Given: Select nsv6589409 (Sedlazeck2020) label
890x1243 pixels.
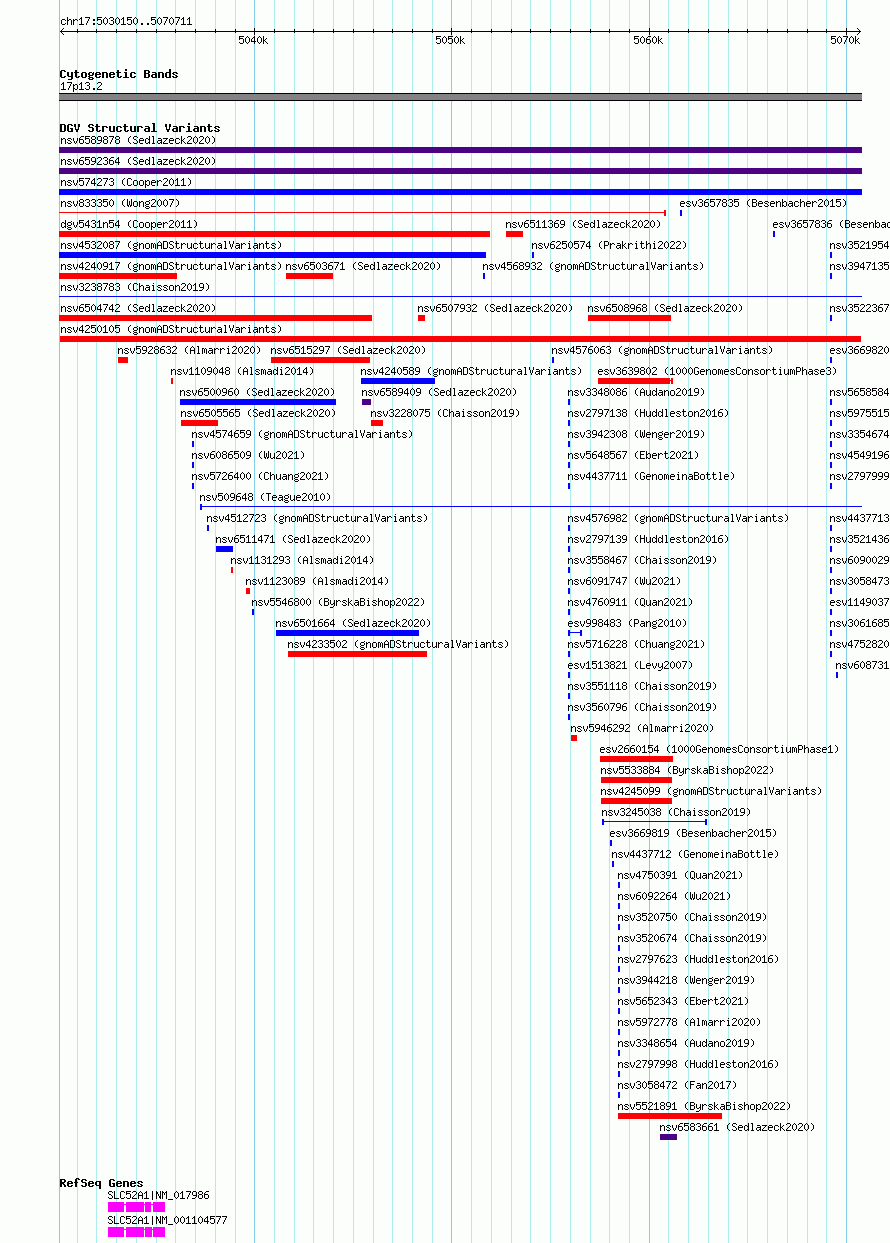Looking at the screenshot, I should [439, 392].
